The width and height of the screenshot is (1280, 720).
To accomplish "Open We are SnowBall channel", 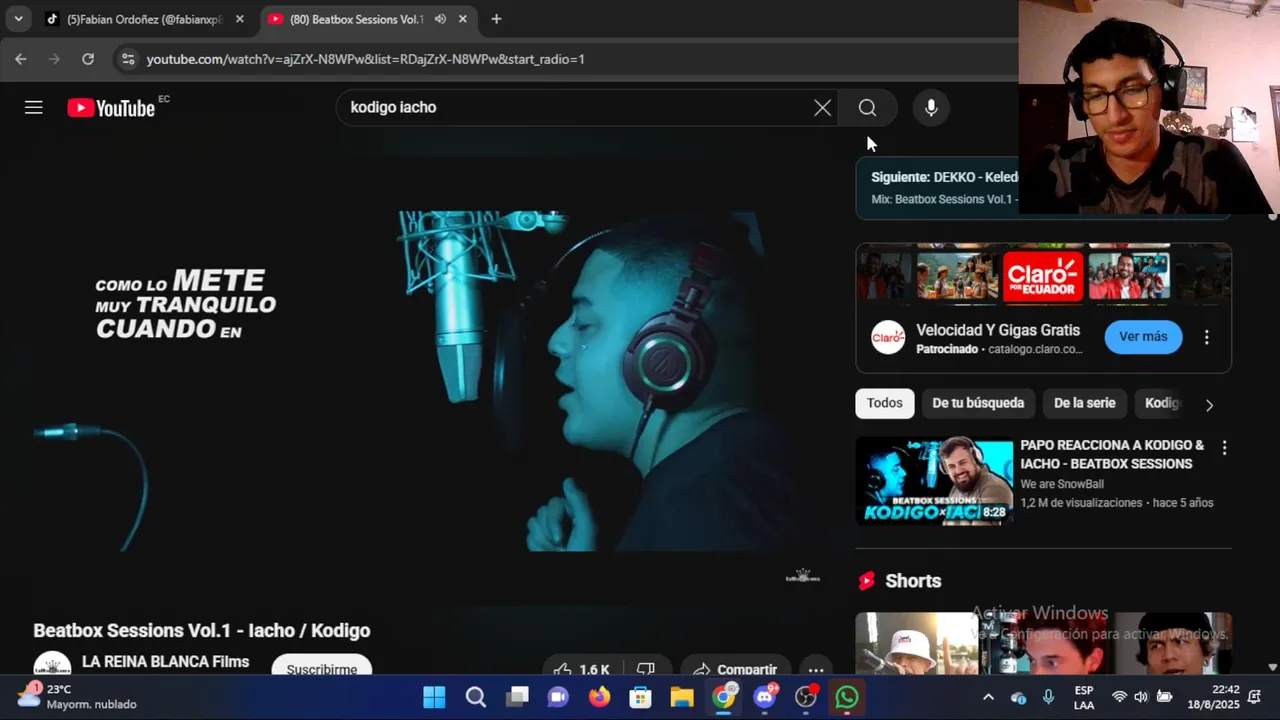I will 1062,484.
